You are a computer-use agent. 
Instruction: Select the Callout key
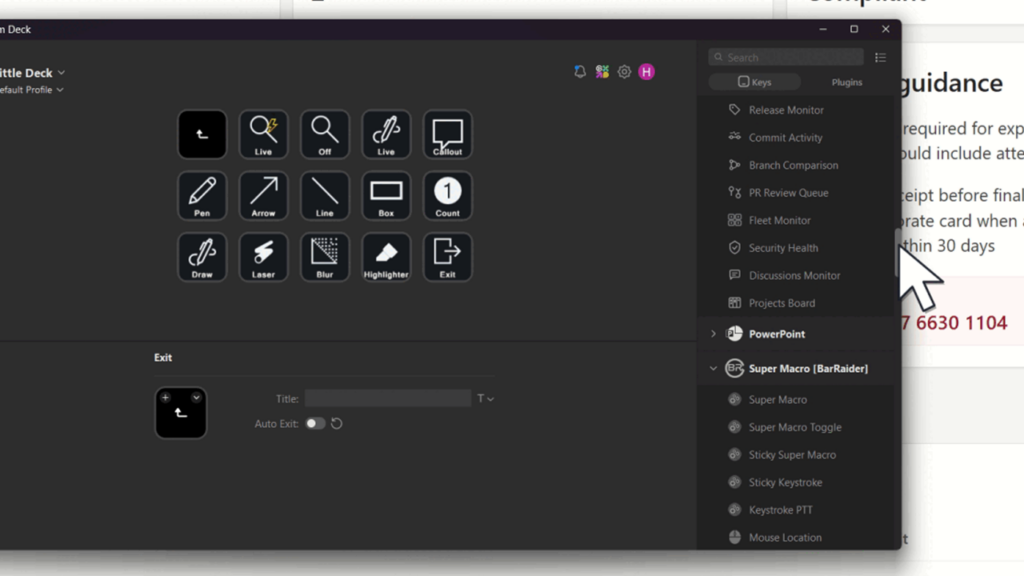(x=447, y=135)
